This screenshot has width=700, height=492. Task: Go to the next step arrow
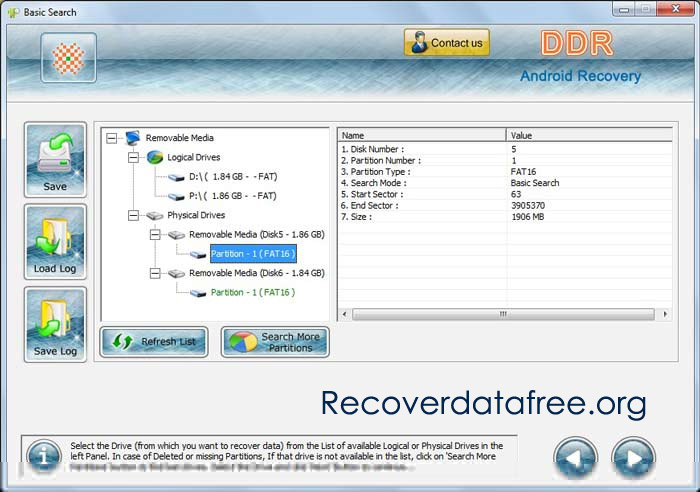point(633,458)
